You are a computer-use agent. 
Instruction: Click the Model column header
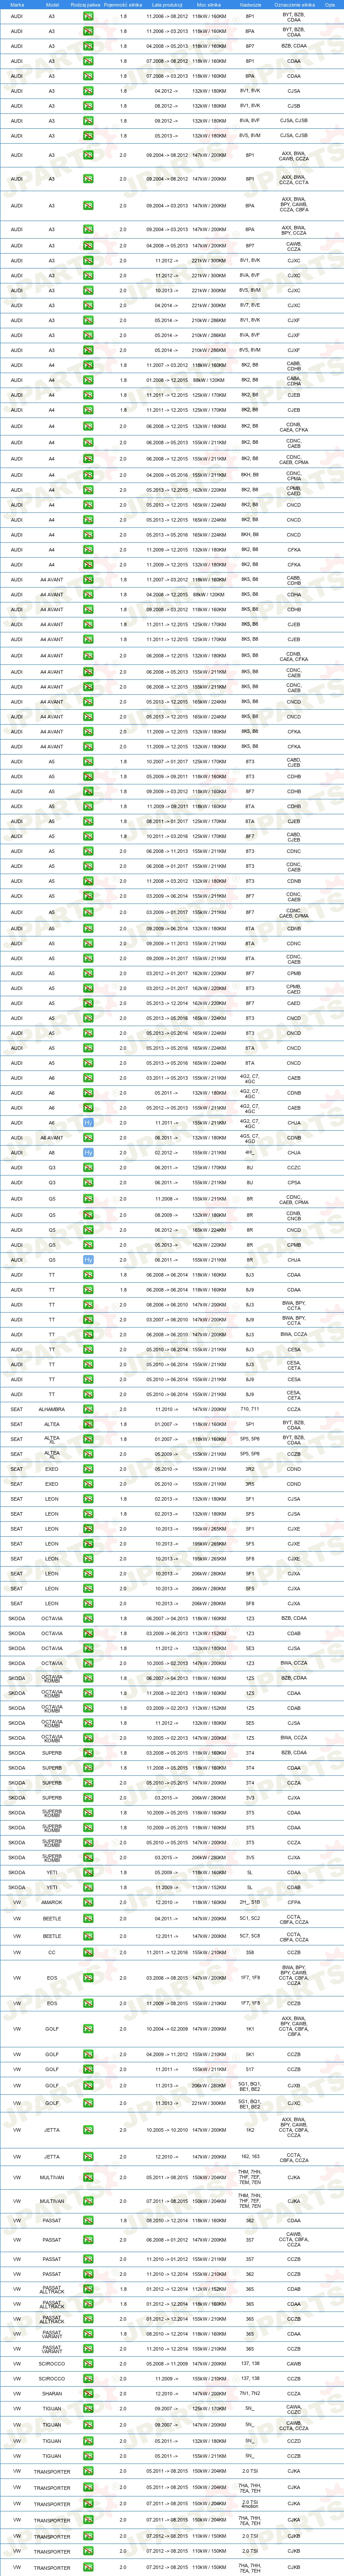pos(52,4)
